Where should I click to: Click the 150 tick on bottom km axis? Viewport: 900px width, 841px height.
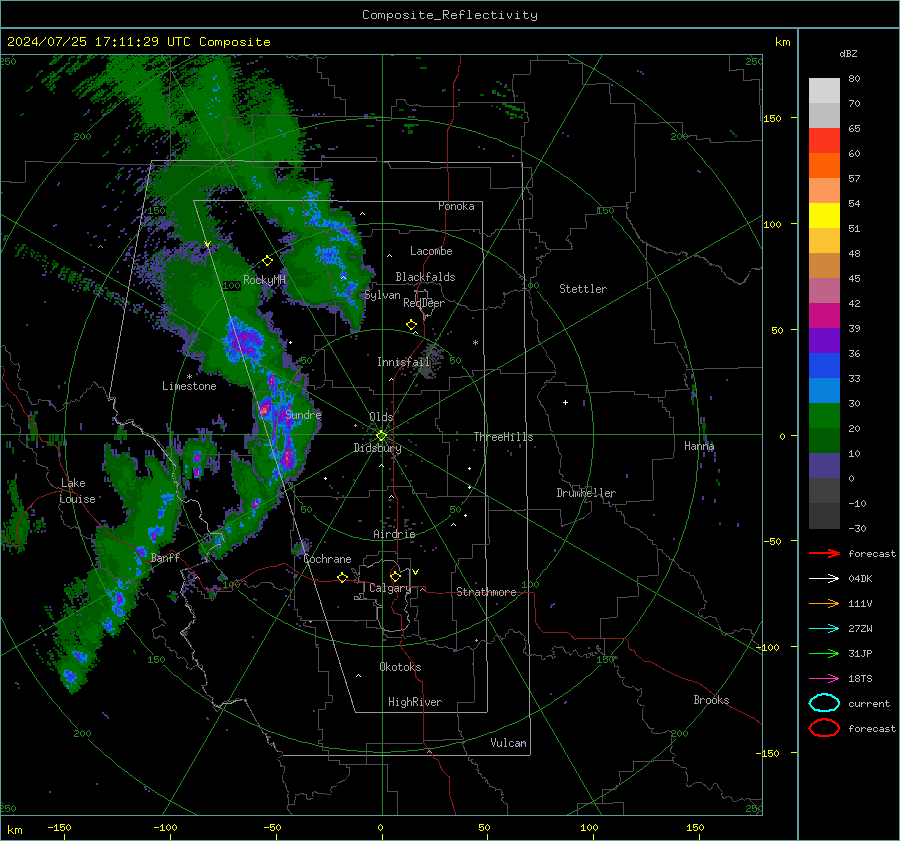pyautogui.click(x=695, y=827)
